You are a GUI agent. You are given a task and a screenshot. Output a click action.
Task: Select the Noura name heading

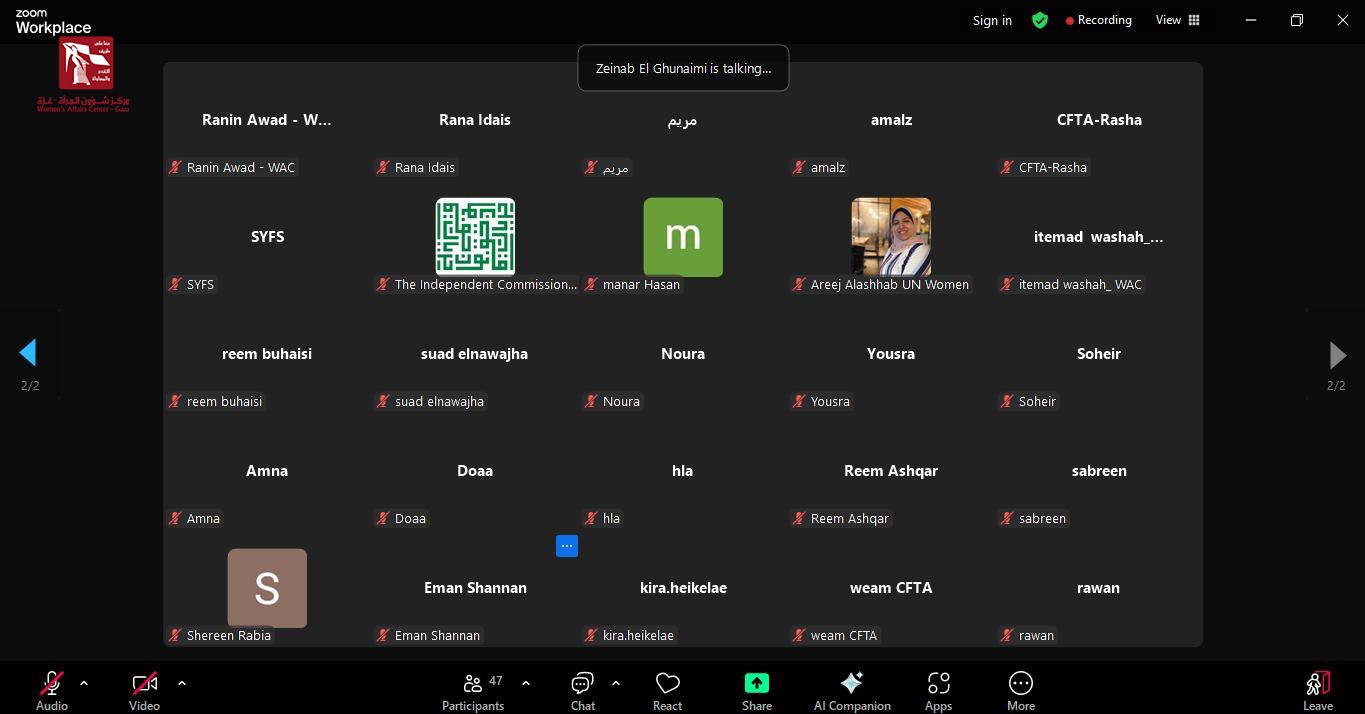683,354
